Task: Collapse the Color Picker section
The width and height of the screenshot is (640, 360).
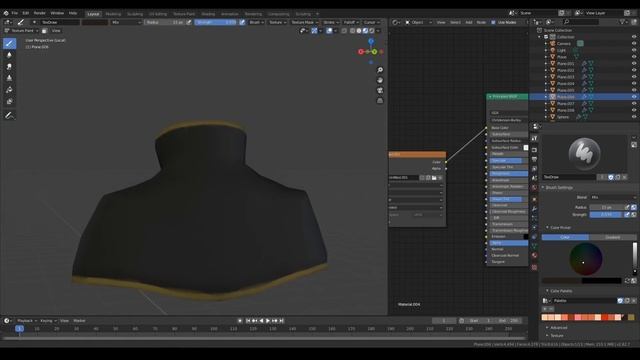Action: (560, 228)
